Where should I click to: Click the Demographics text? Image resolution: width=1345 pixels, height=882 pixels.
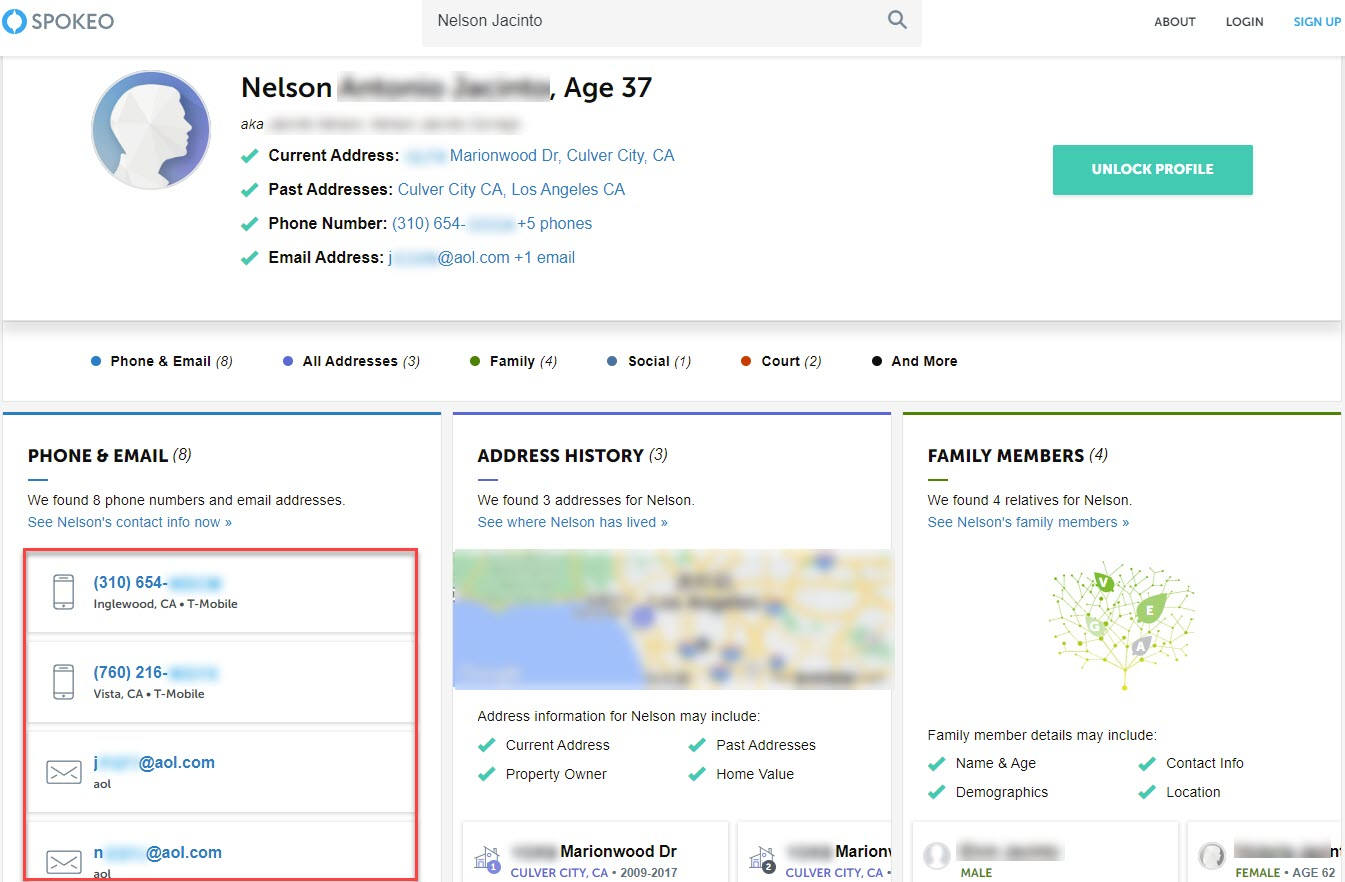pyautogui.click(x=1002, y=792)
